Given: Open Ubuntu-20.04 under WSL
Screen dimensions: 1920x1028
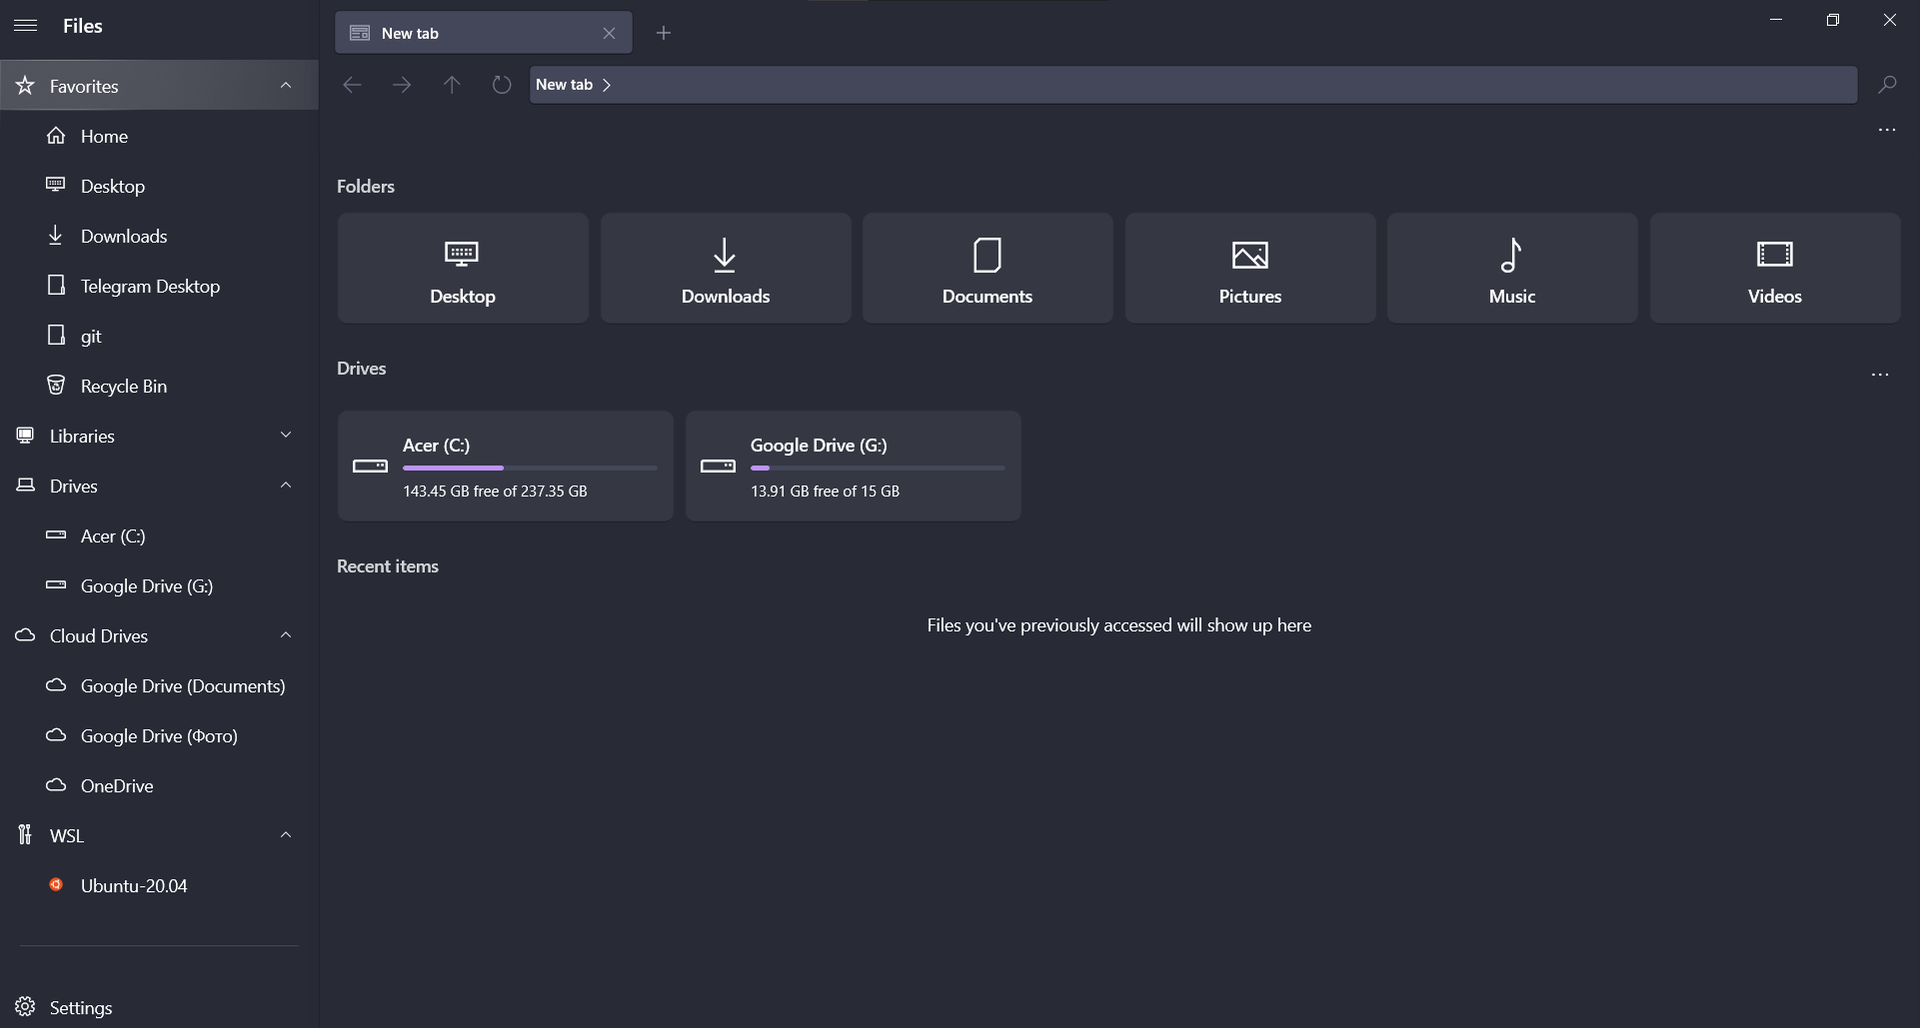Looking at the screenshot, I should [133, 885].
